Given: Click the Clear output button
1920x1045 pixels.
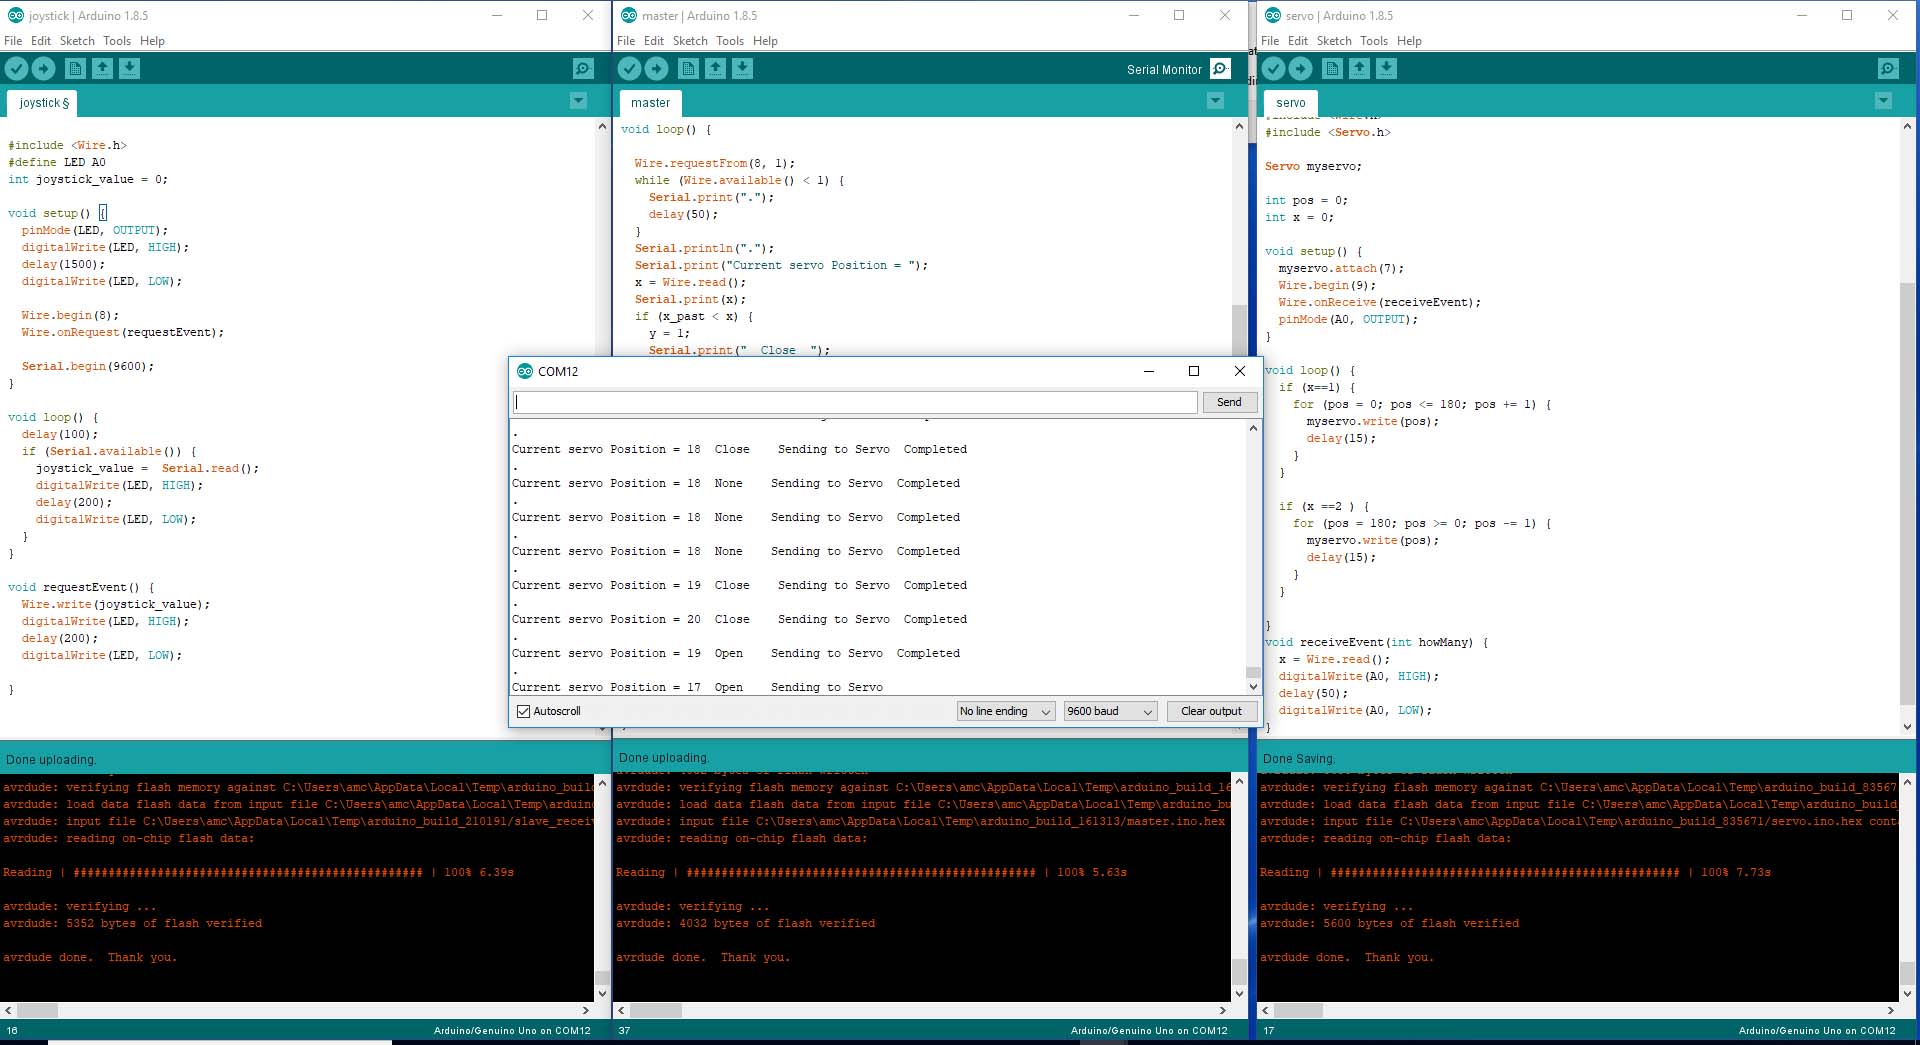Looking at the screenshot, I should [x=1210, y=711].
